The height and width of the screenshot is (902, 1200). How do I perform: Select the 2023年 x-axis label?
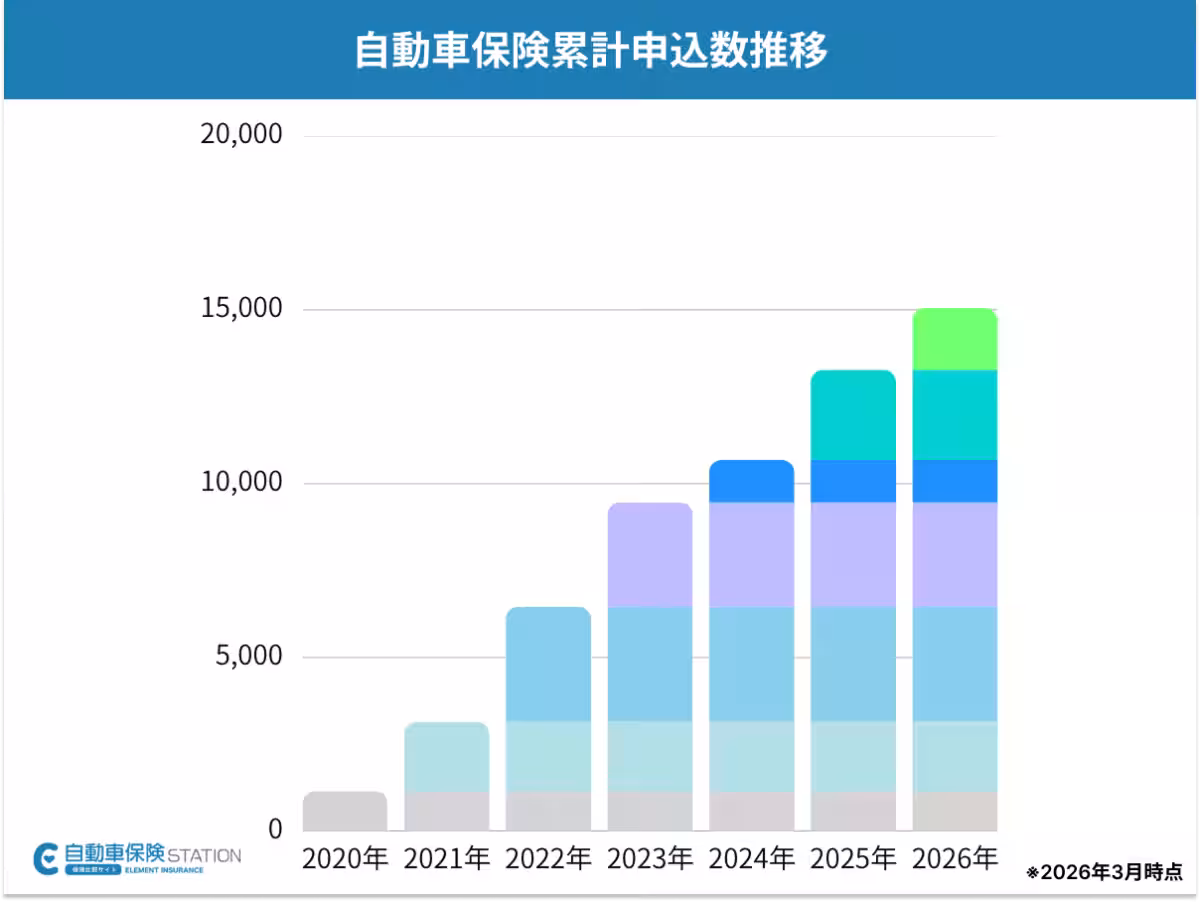pos(650,858)
